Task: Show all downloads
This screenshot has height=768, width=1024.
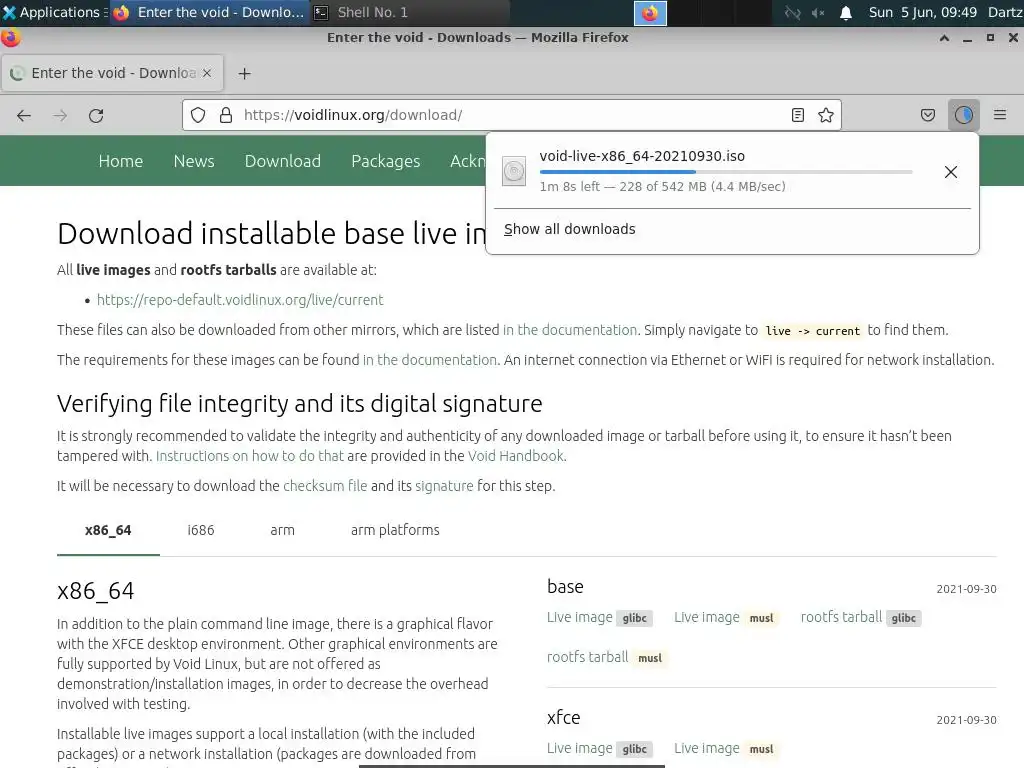Action: coord(569,229)
